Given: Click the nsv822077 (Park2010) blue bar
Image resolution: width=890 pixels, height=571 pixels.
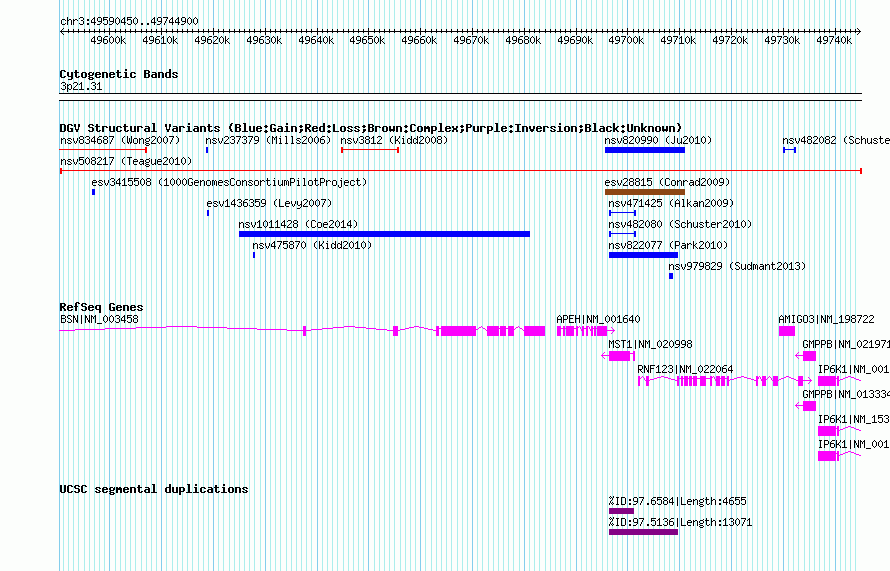Looking at the screenshot, I should (x=644, y=255).
